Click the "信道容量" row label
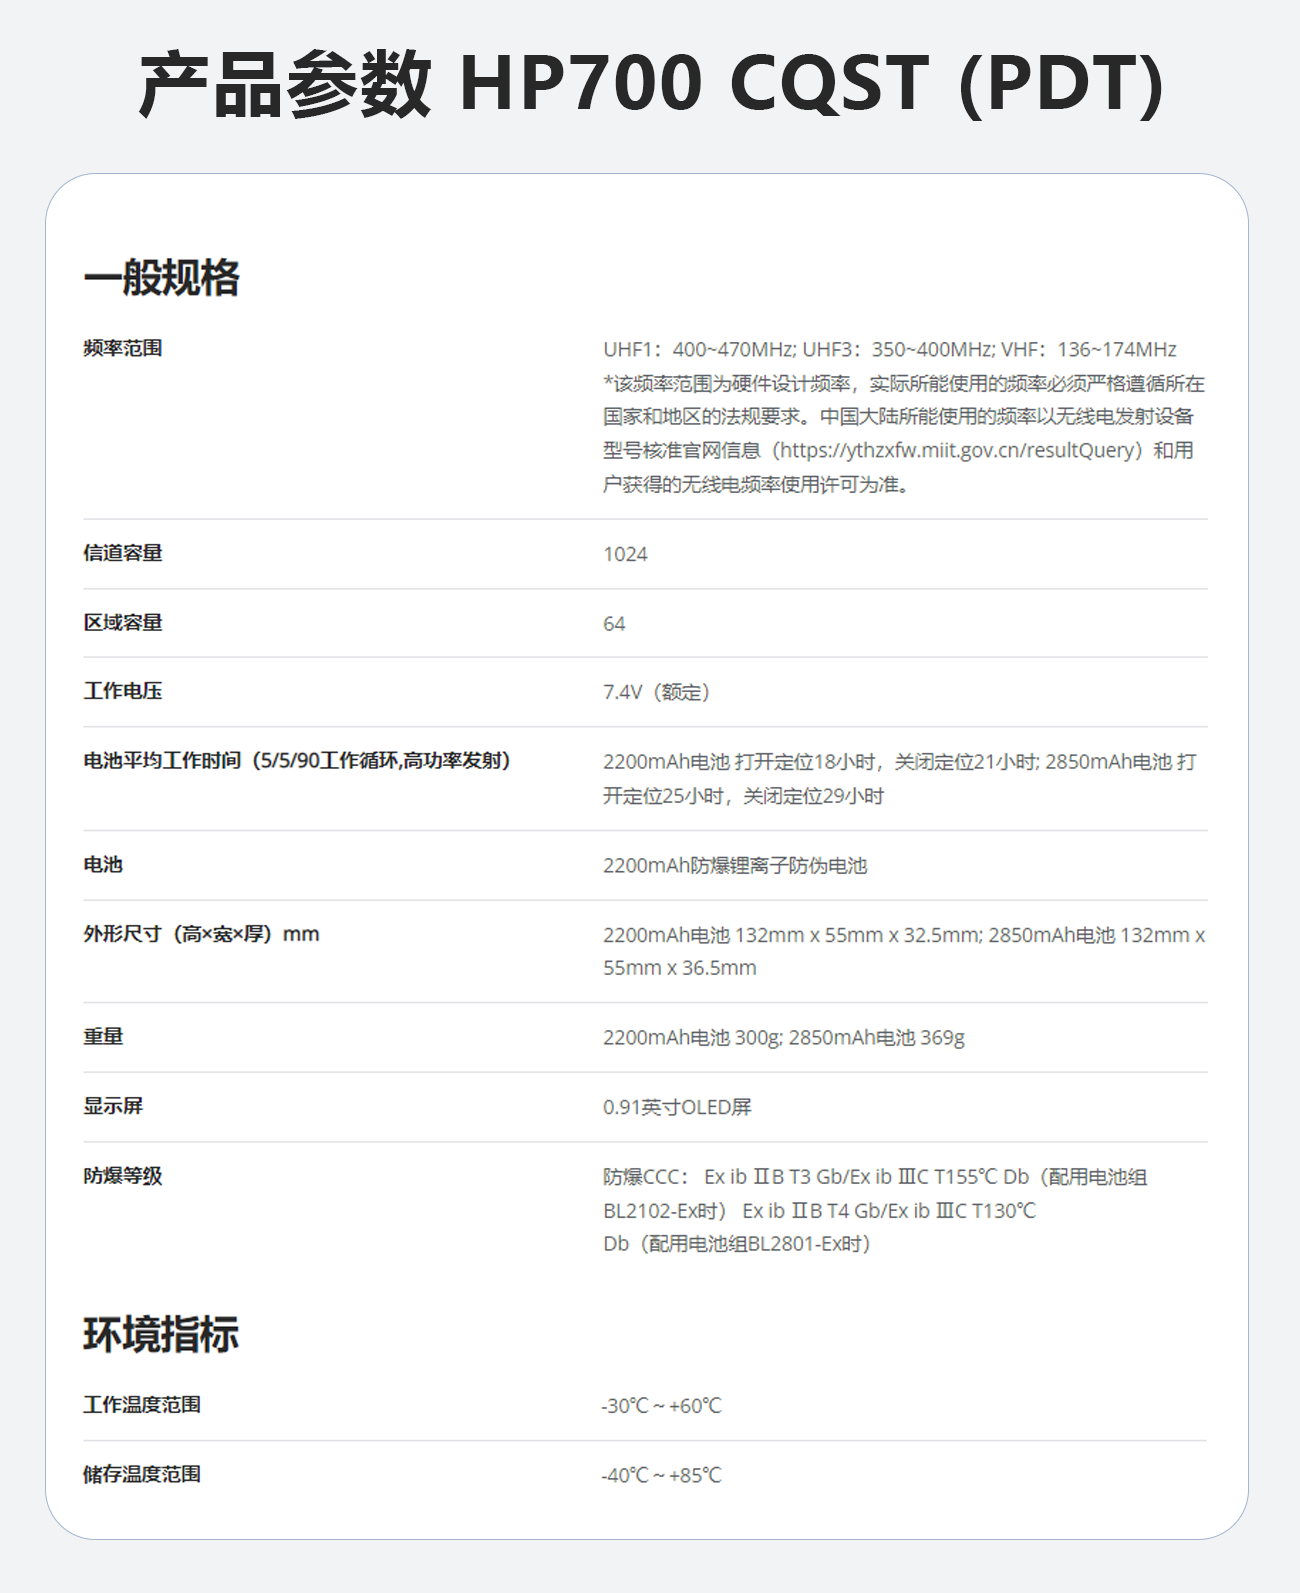 pos(123,553)
